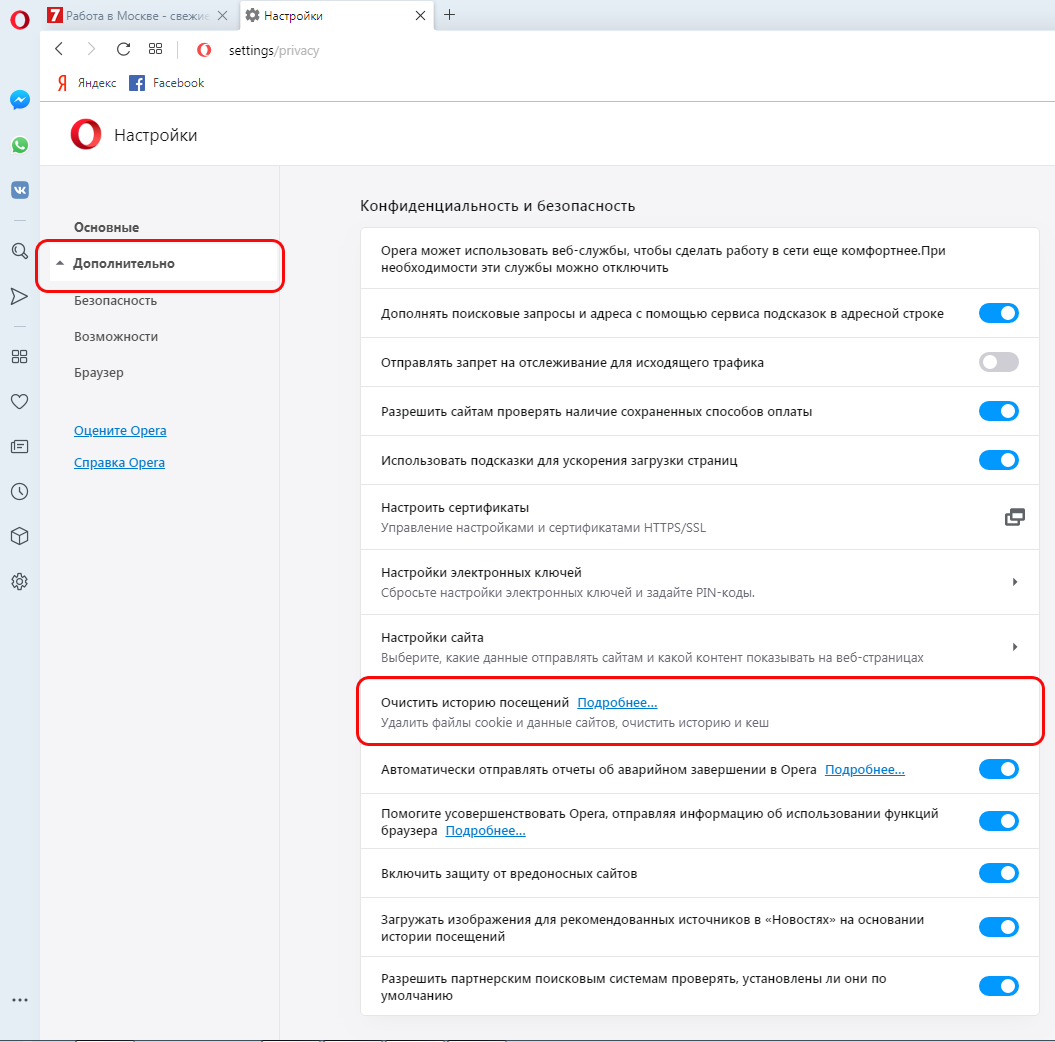1055x1042 pixels.
Task: Reload the current page
Action: pyautogui.click(x=123, y=49)
